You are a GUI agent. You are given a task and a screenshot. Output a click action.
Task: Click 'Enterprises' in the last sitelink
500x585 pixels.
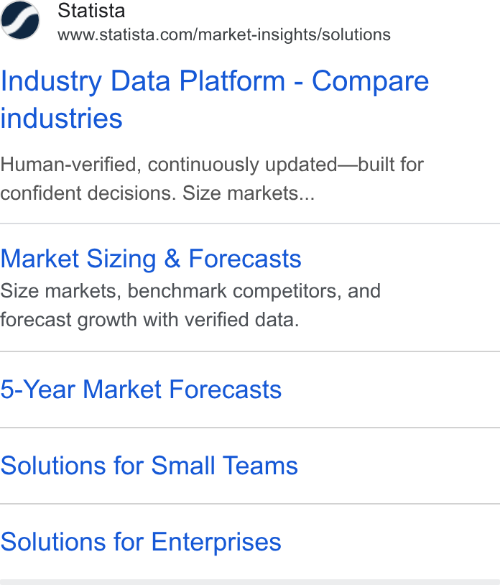coord(216,542)
